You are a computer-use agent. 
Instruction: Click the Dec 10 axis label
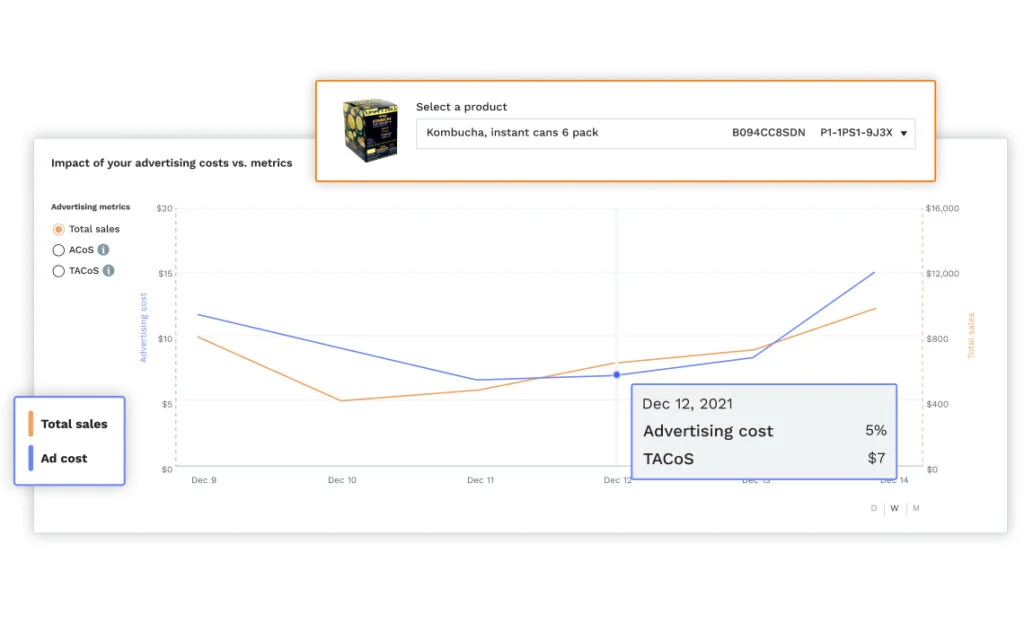342,480
